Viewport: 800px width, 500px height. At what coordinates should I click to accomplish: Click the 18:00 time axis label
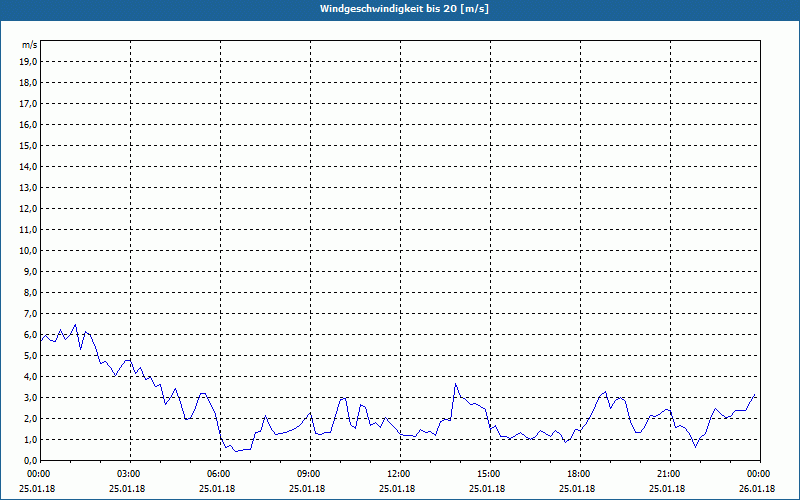(579, 474)
